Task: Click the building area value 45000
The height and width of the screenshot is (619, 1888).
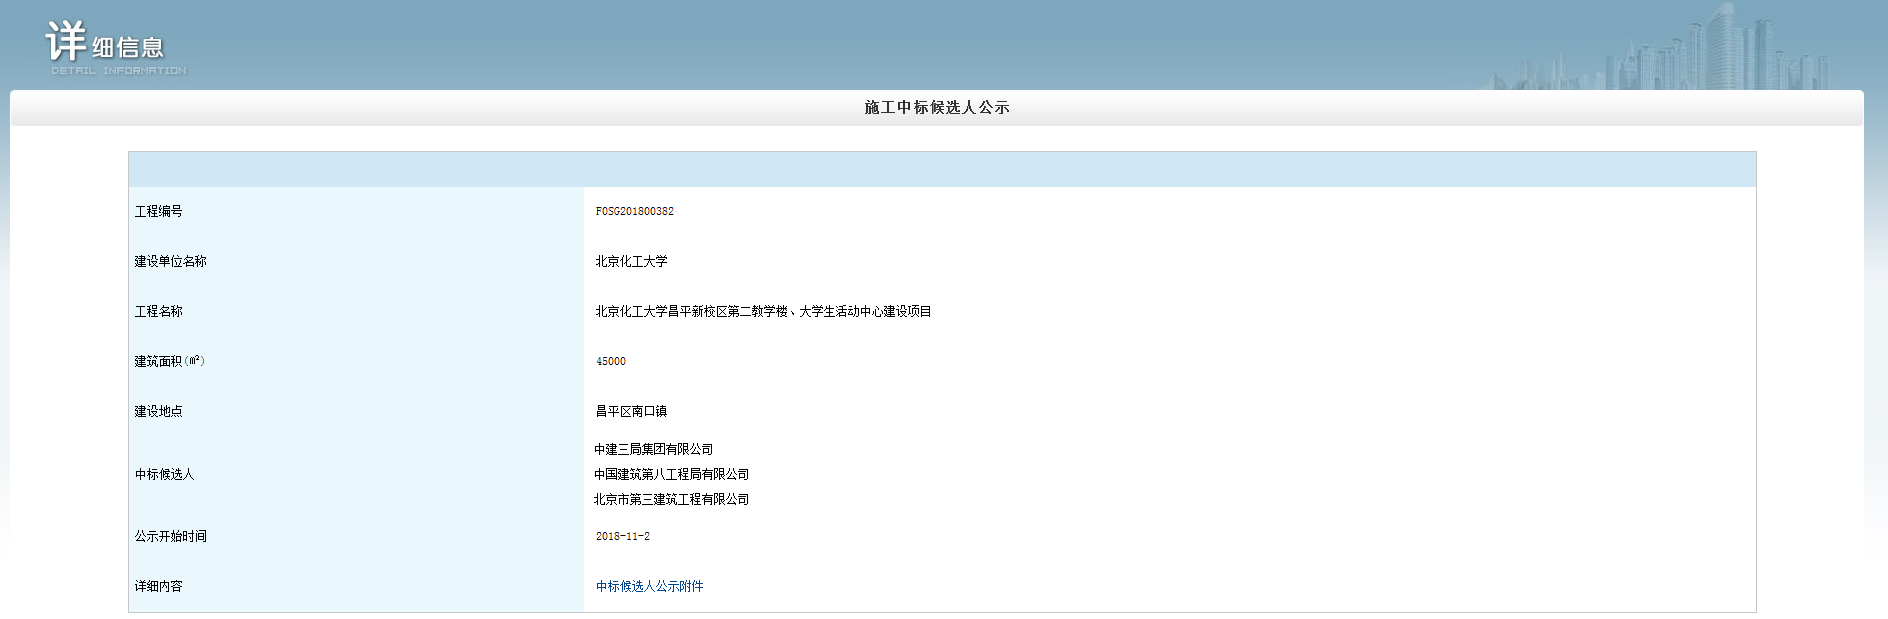Action: point(611,362)
